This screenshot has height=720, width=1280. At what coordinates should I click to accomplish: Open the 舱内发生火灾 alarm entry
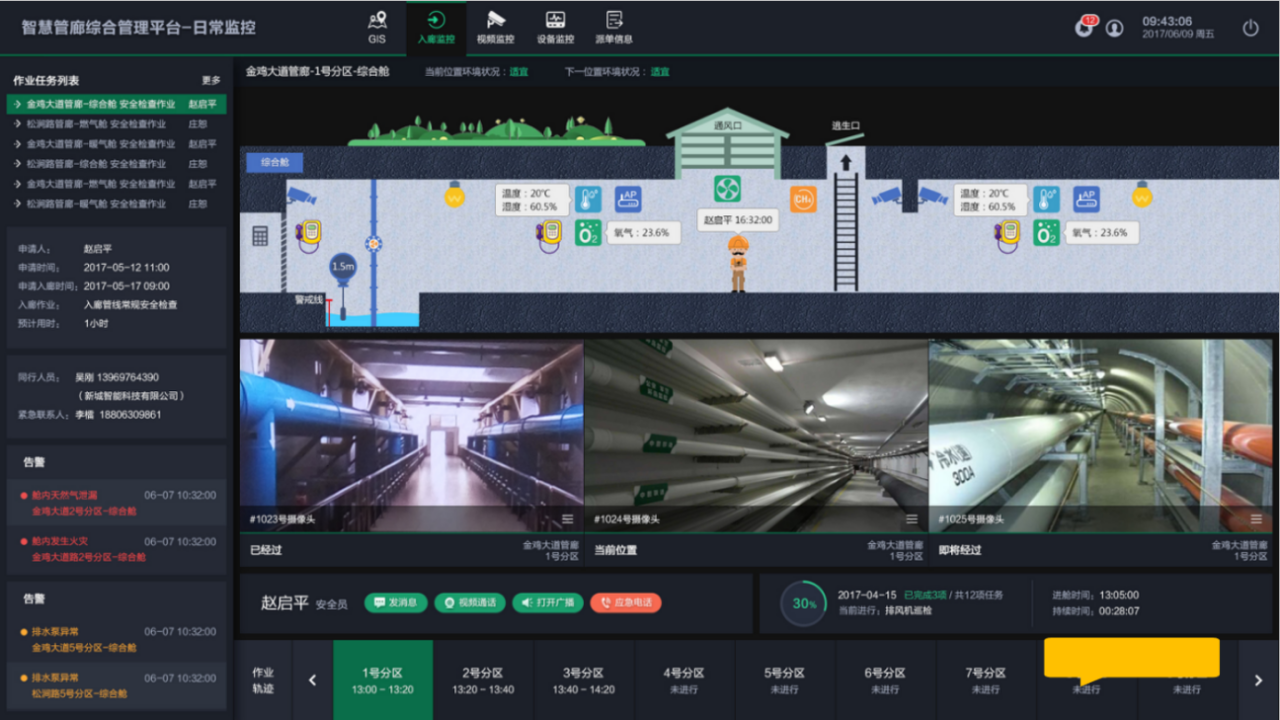(x=117, y=549)
